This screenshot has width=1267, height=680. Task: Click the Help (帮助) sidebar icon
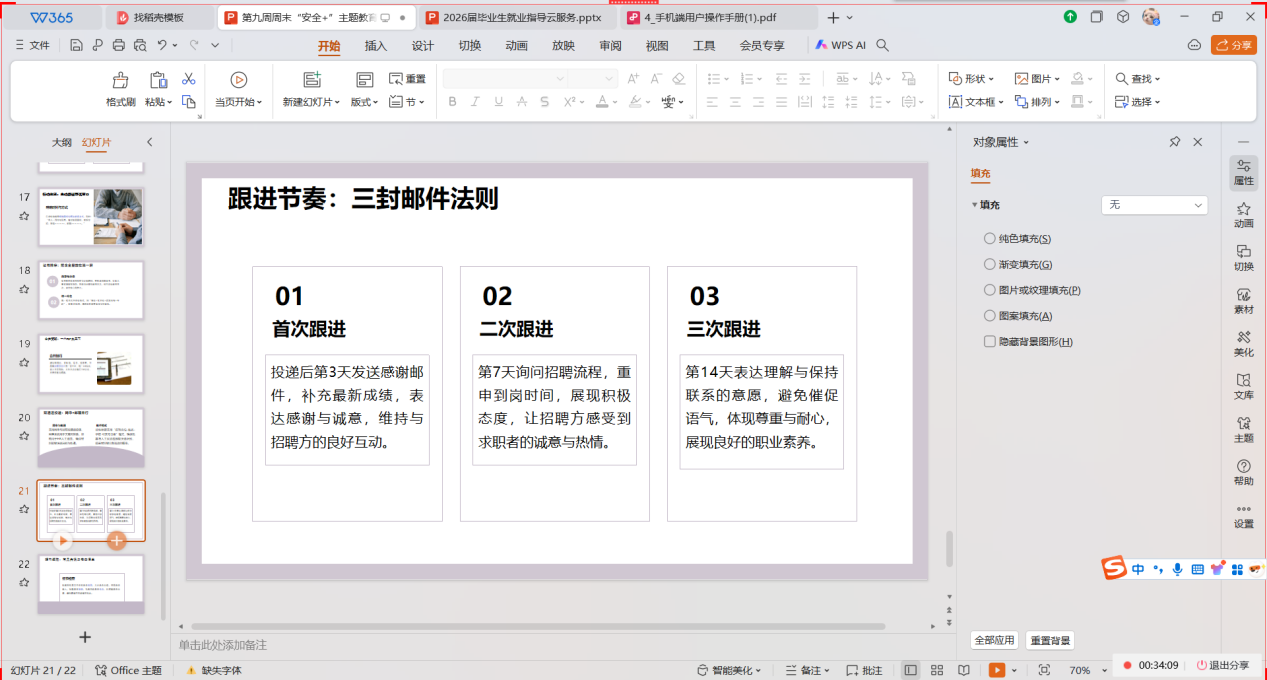[1243, 472]
